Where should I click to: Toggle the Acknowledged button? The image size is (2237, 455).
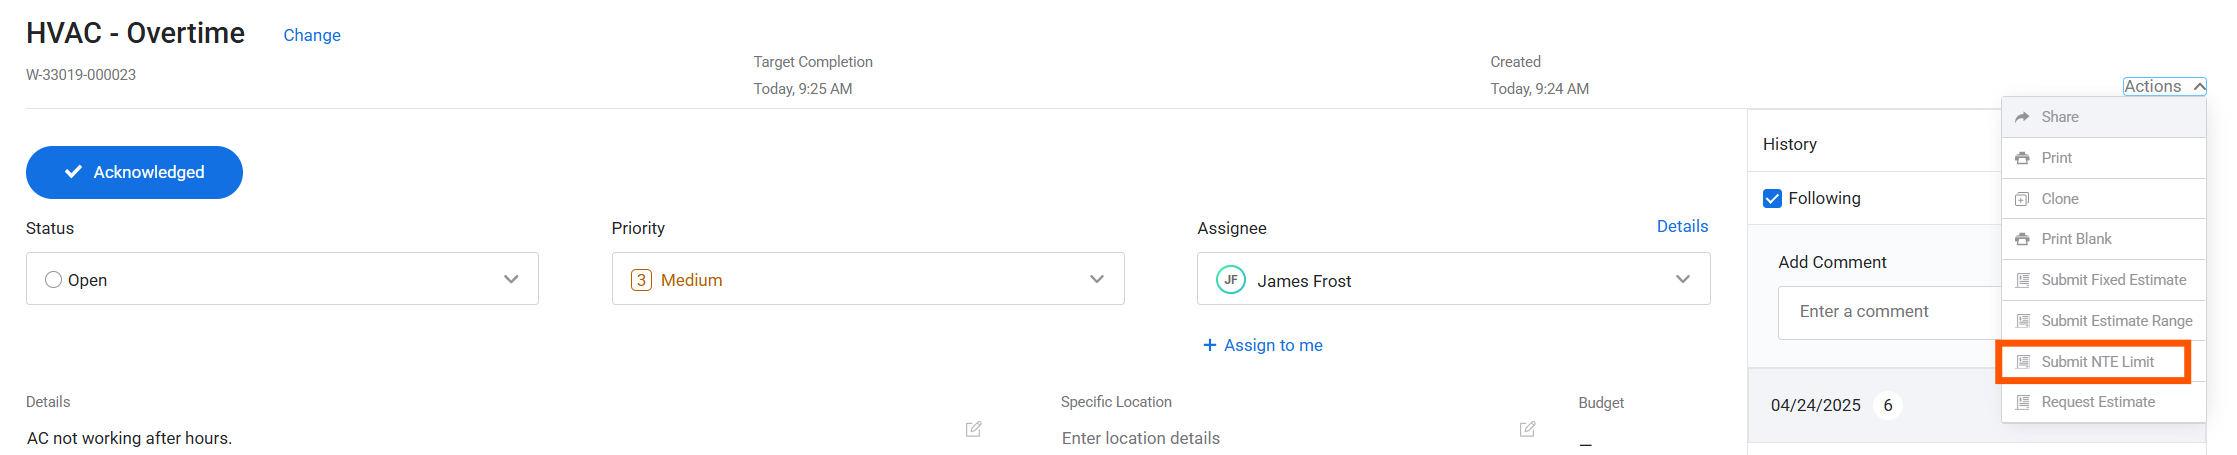coord(134,172)
